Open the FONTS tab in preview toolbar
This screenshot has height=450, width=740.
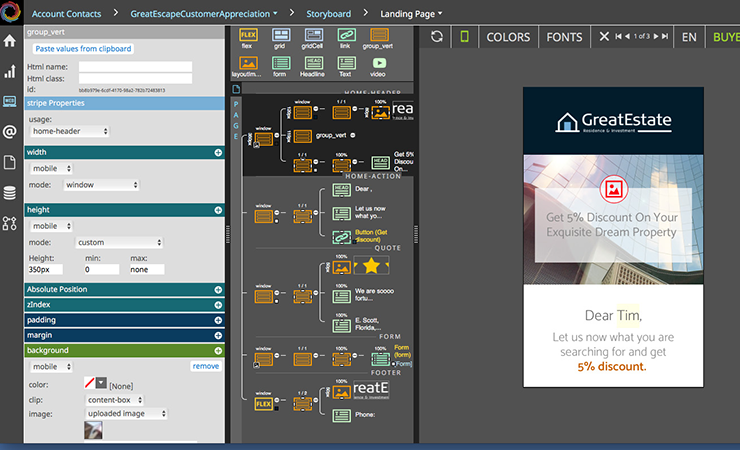point(564,37)
